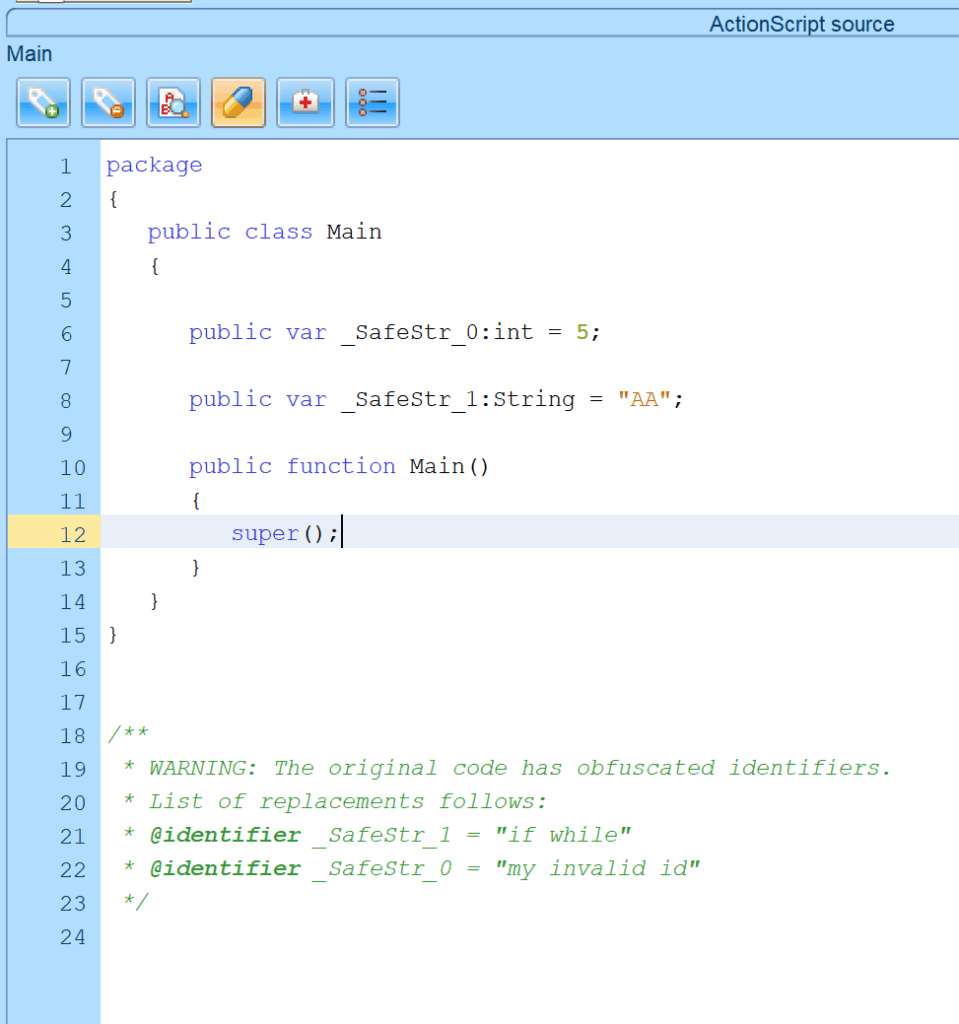Toggle the deobfuscation pill button
This screenshot has height=1024, width=959.
click(238, 103)
